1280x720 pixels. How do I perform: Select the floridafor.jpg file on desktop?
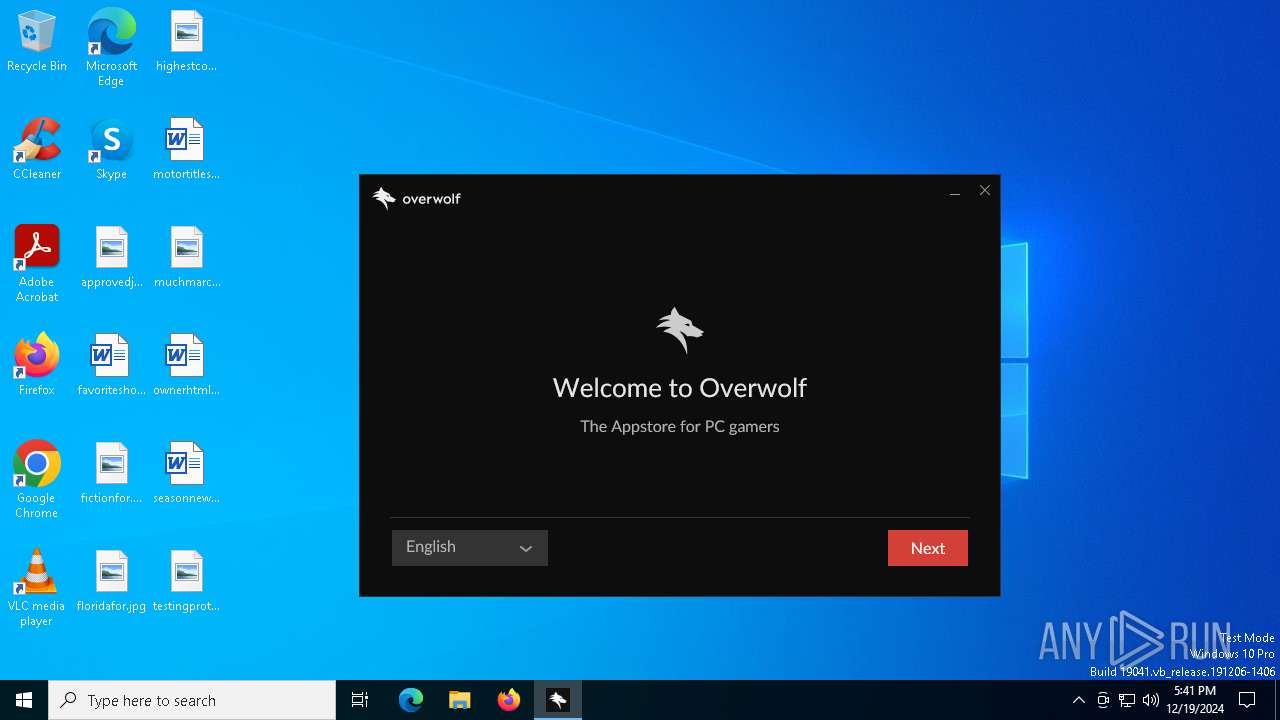tap(111, 582)
